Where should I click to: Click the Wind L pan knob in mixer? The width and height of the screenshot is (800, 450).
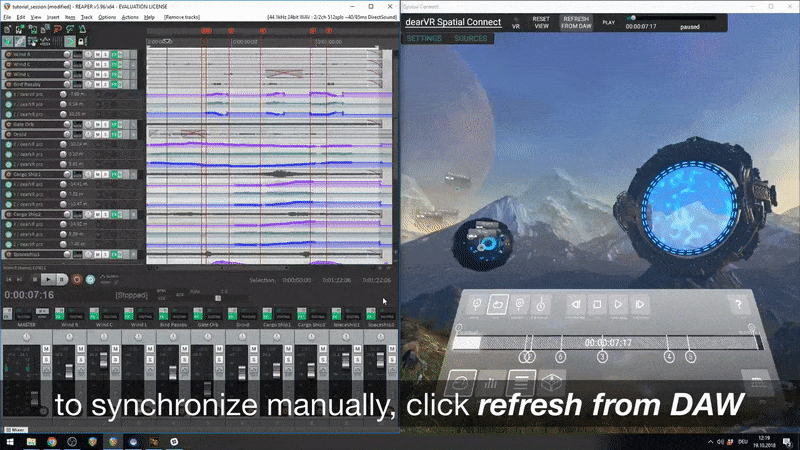(x=138, y=337)
